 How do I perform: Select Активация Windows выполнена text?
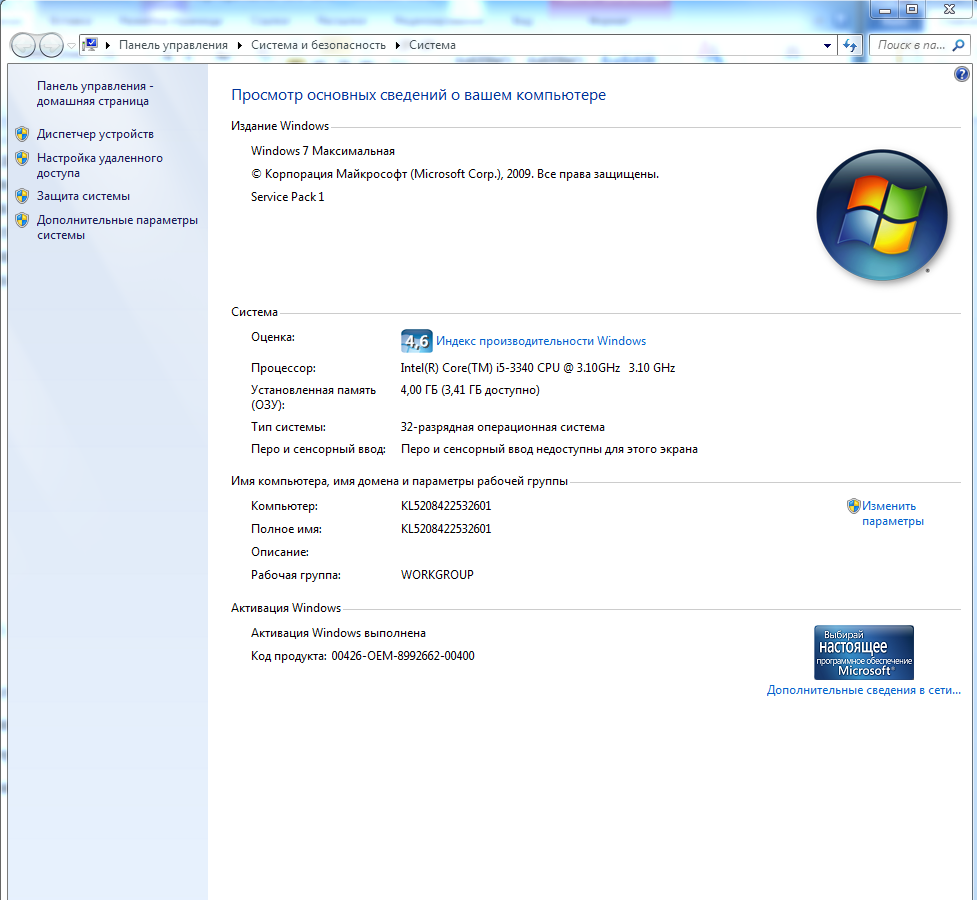tap(338, 633)
